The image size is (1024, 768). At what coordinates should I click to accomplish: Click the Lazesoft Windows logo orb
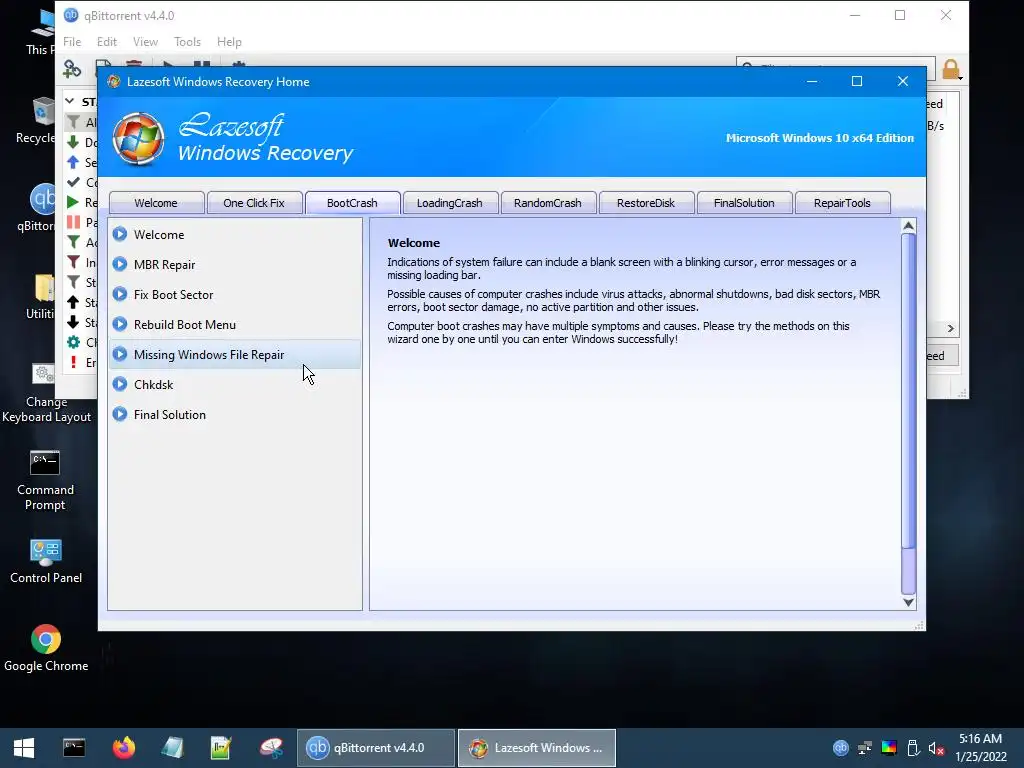tap(138, 138)
